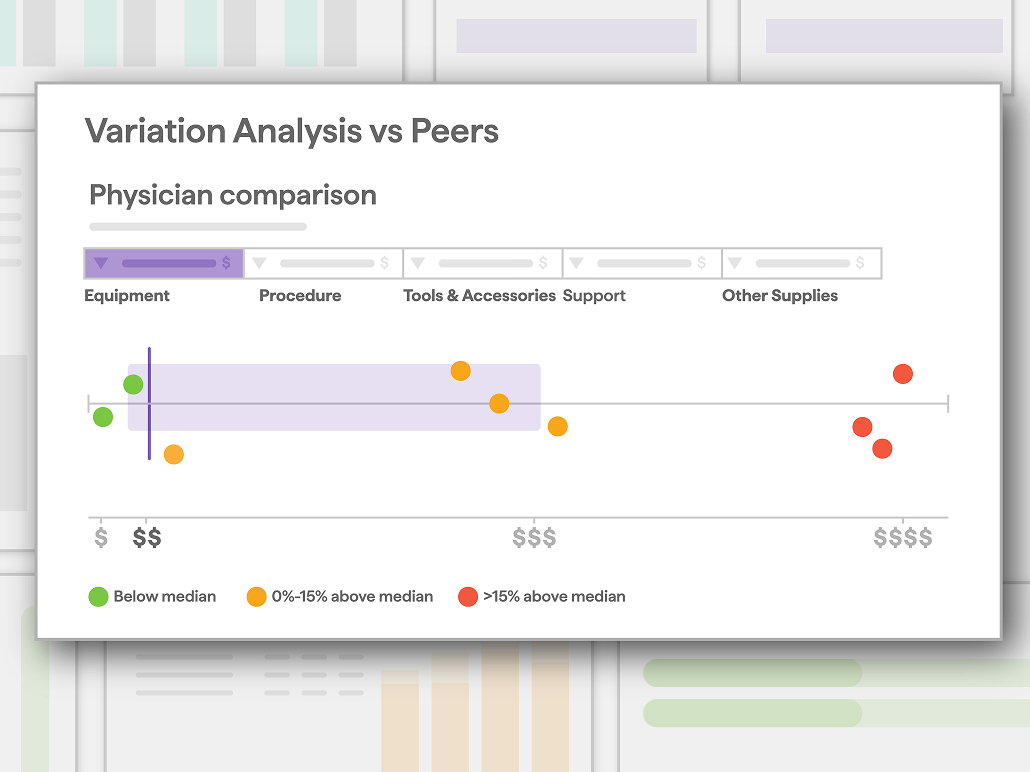Toggle the >15% above median legend item

[x=542, y=597]
